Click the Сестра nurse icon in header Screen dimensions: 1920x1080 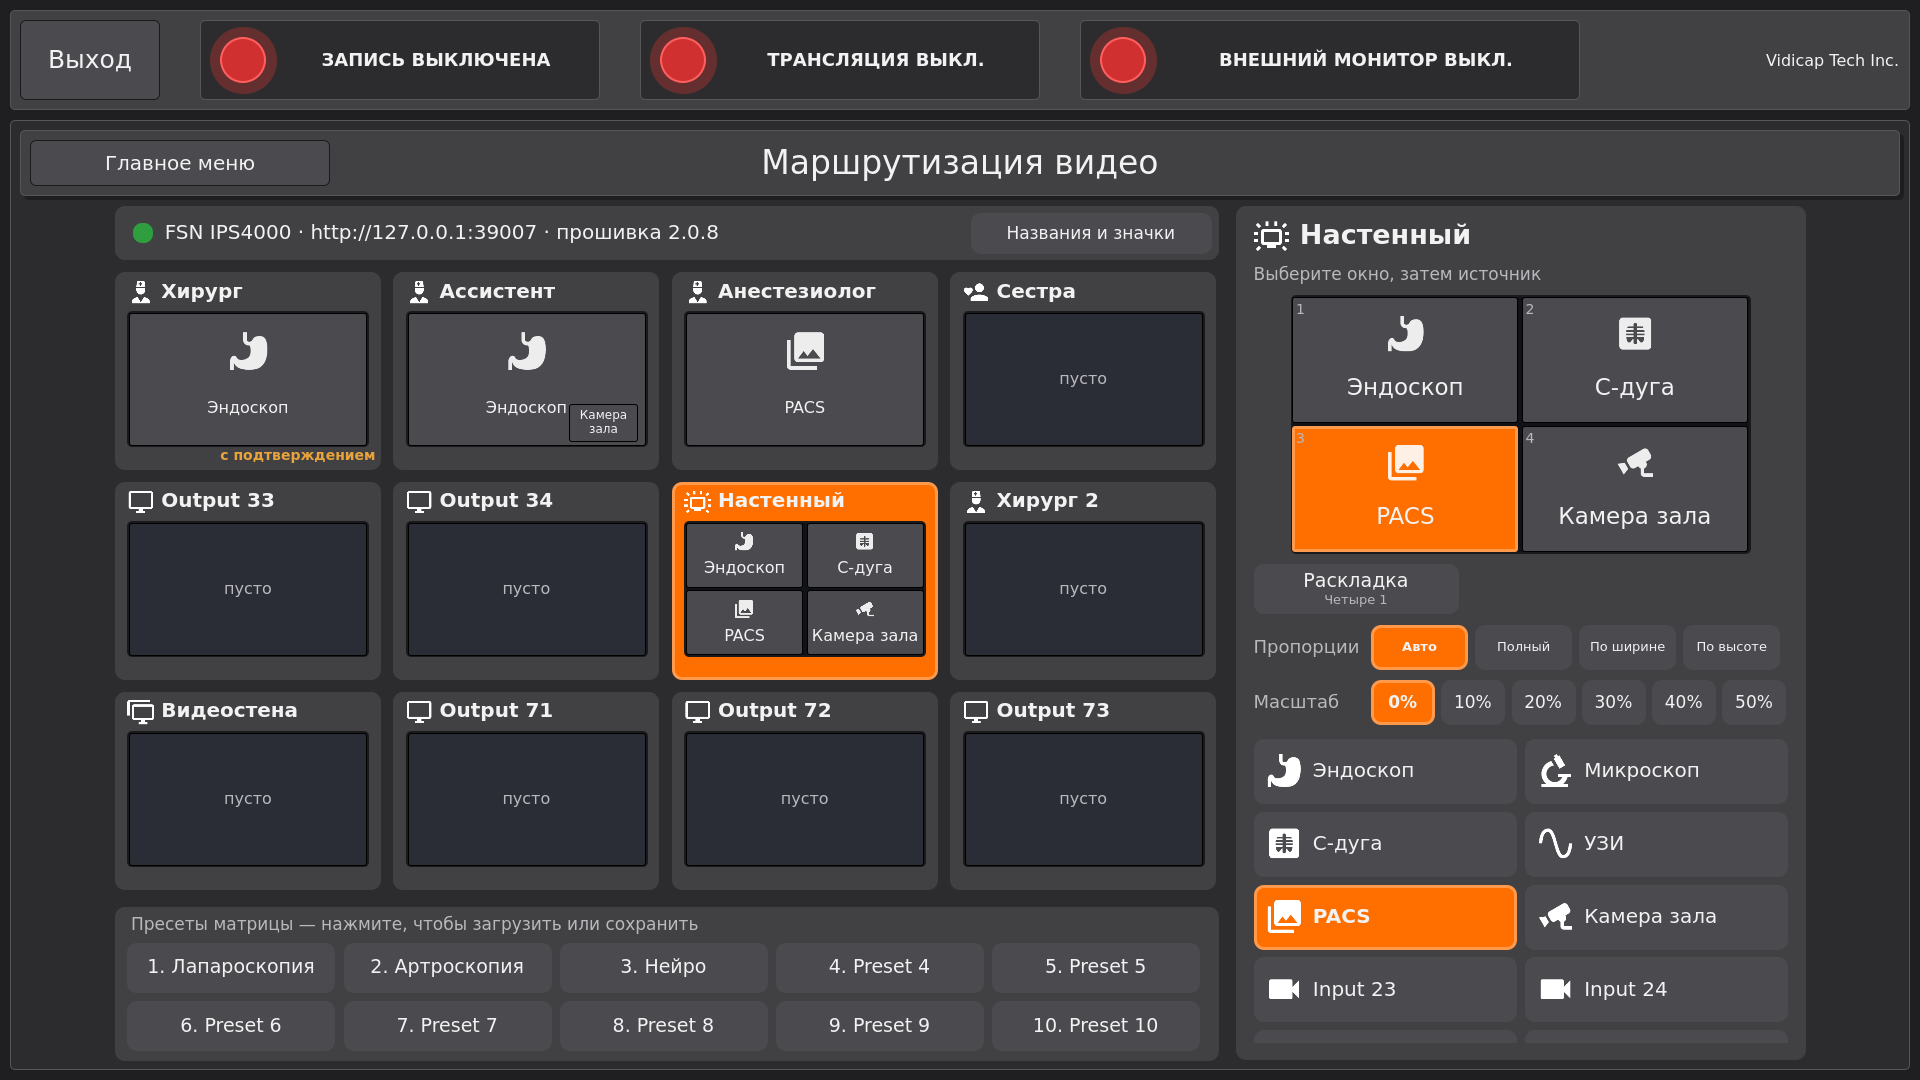976,292
